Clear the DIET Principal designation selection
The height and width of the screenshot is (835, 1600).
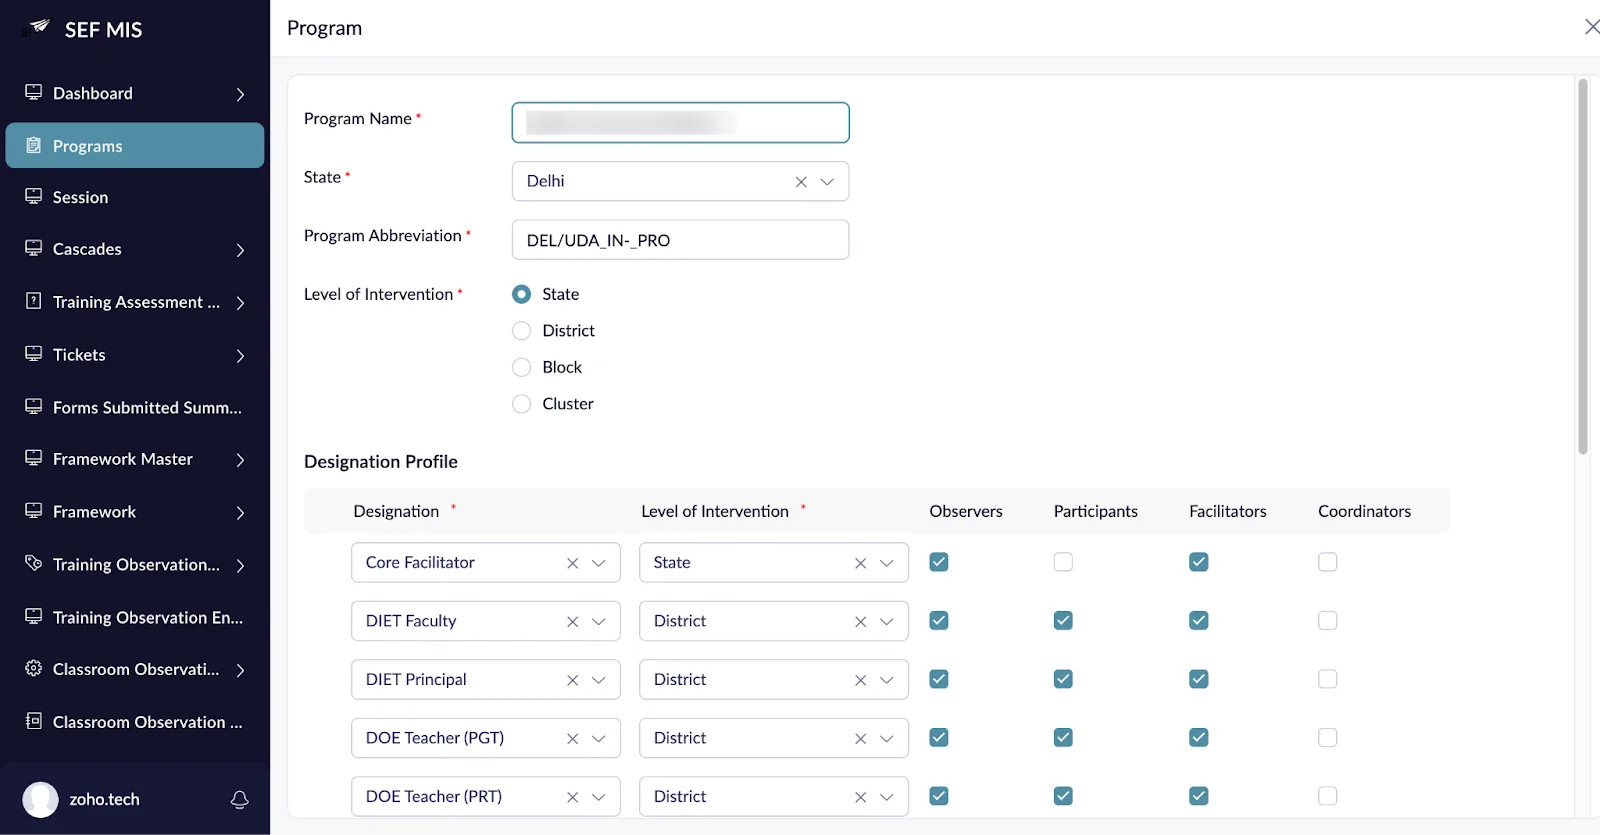573,680
